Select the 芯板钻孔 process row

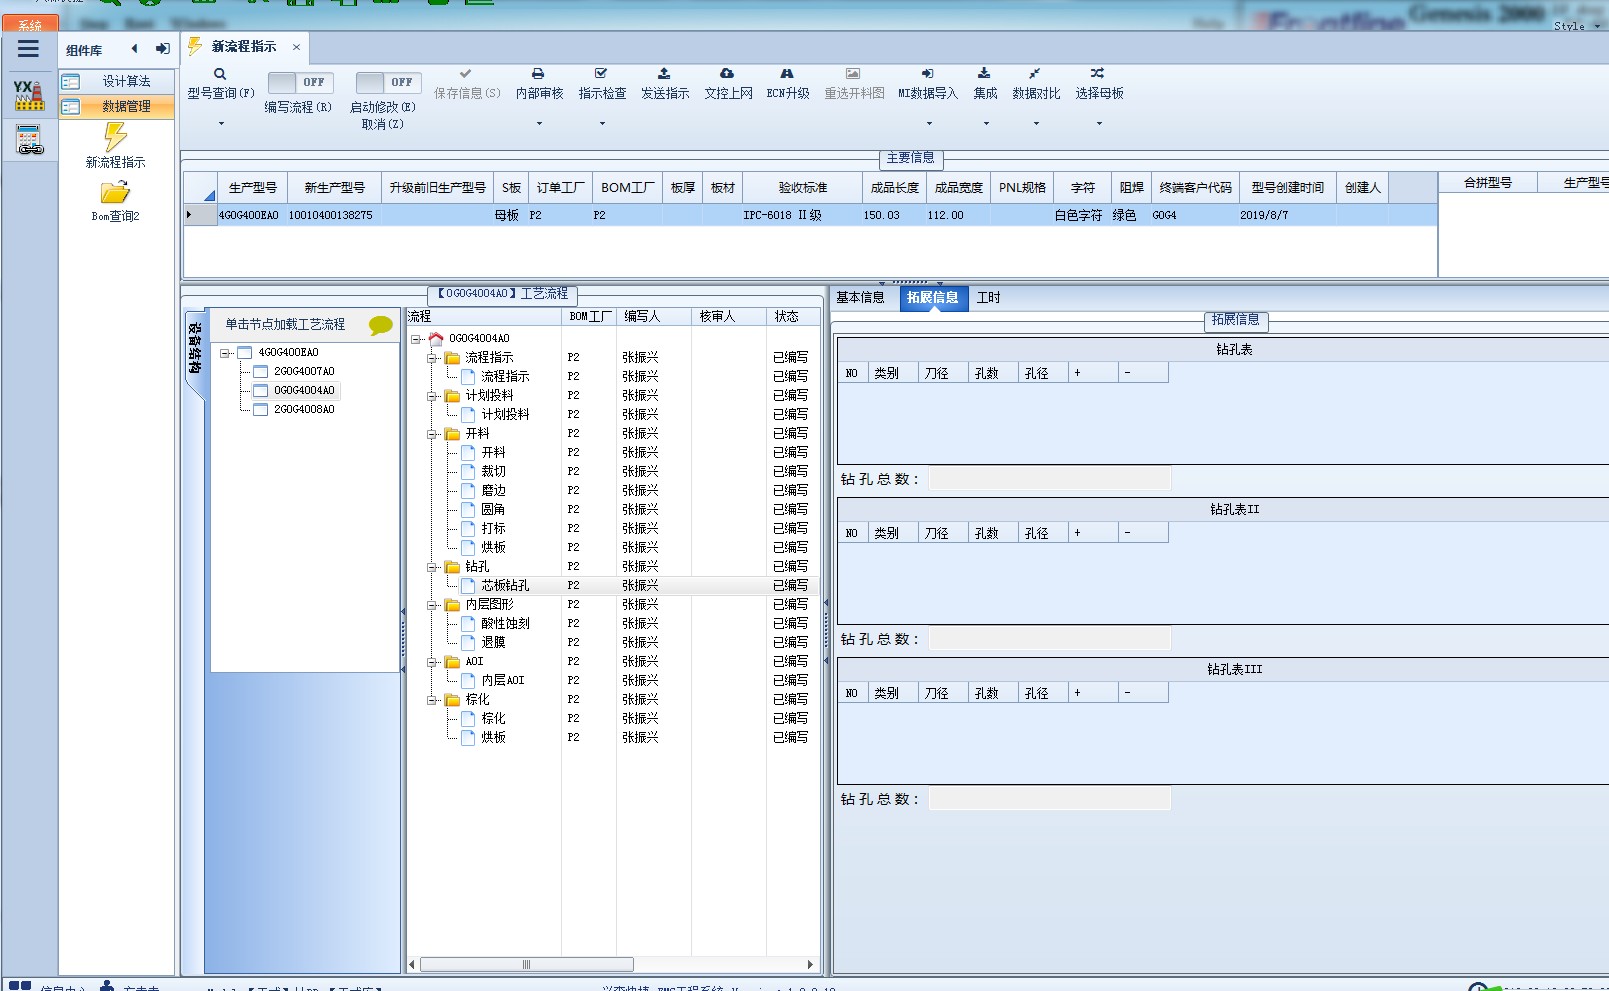point(614,586)
